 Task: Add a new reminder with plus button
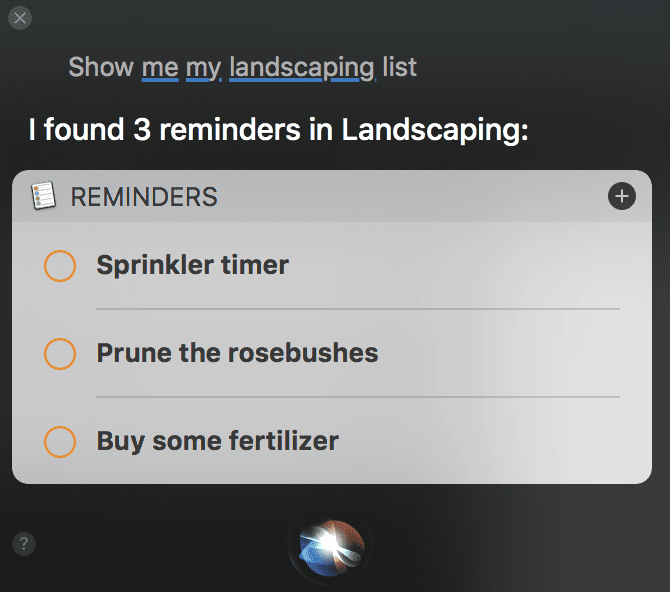(622, 197)
